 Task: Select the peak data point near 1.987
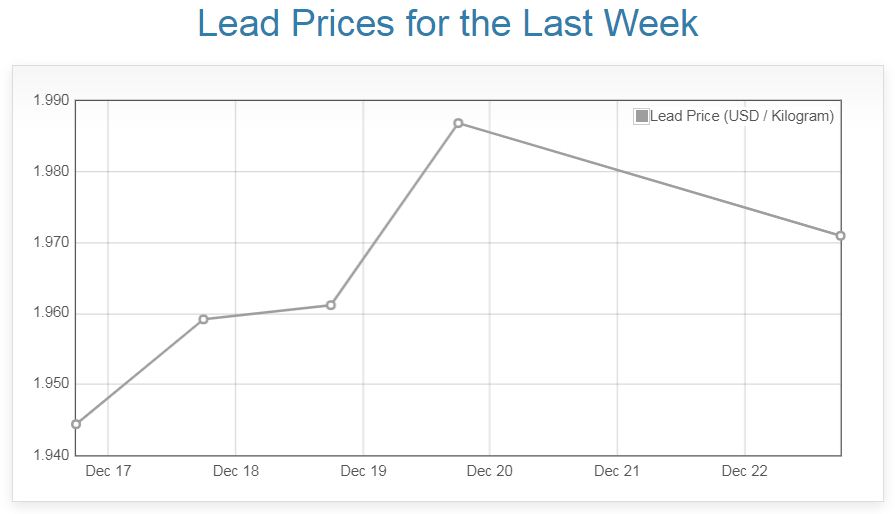pyautogui.click(x=458, y=123)
